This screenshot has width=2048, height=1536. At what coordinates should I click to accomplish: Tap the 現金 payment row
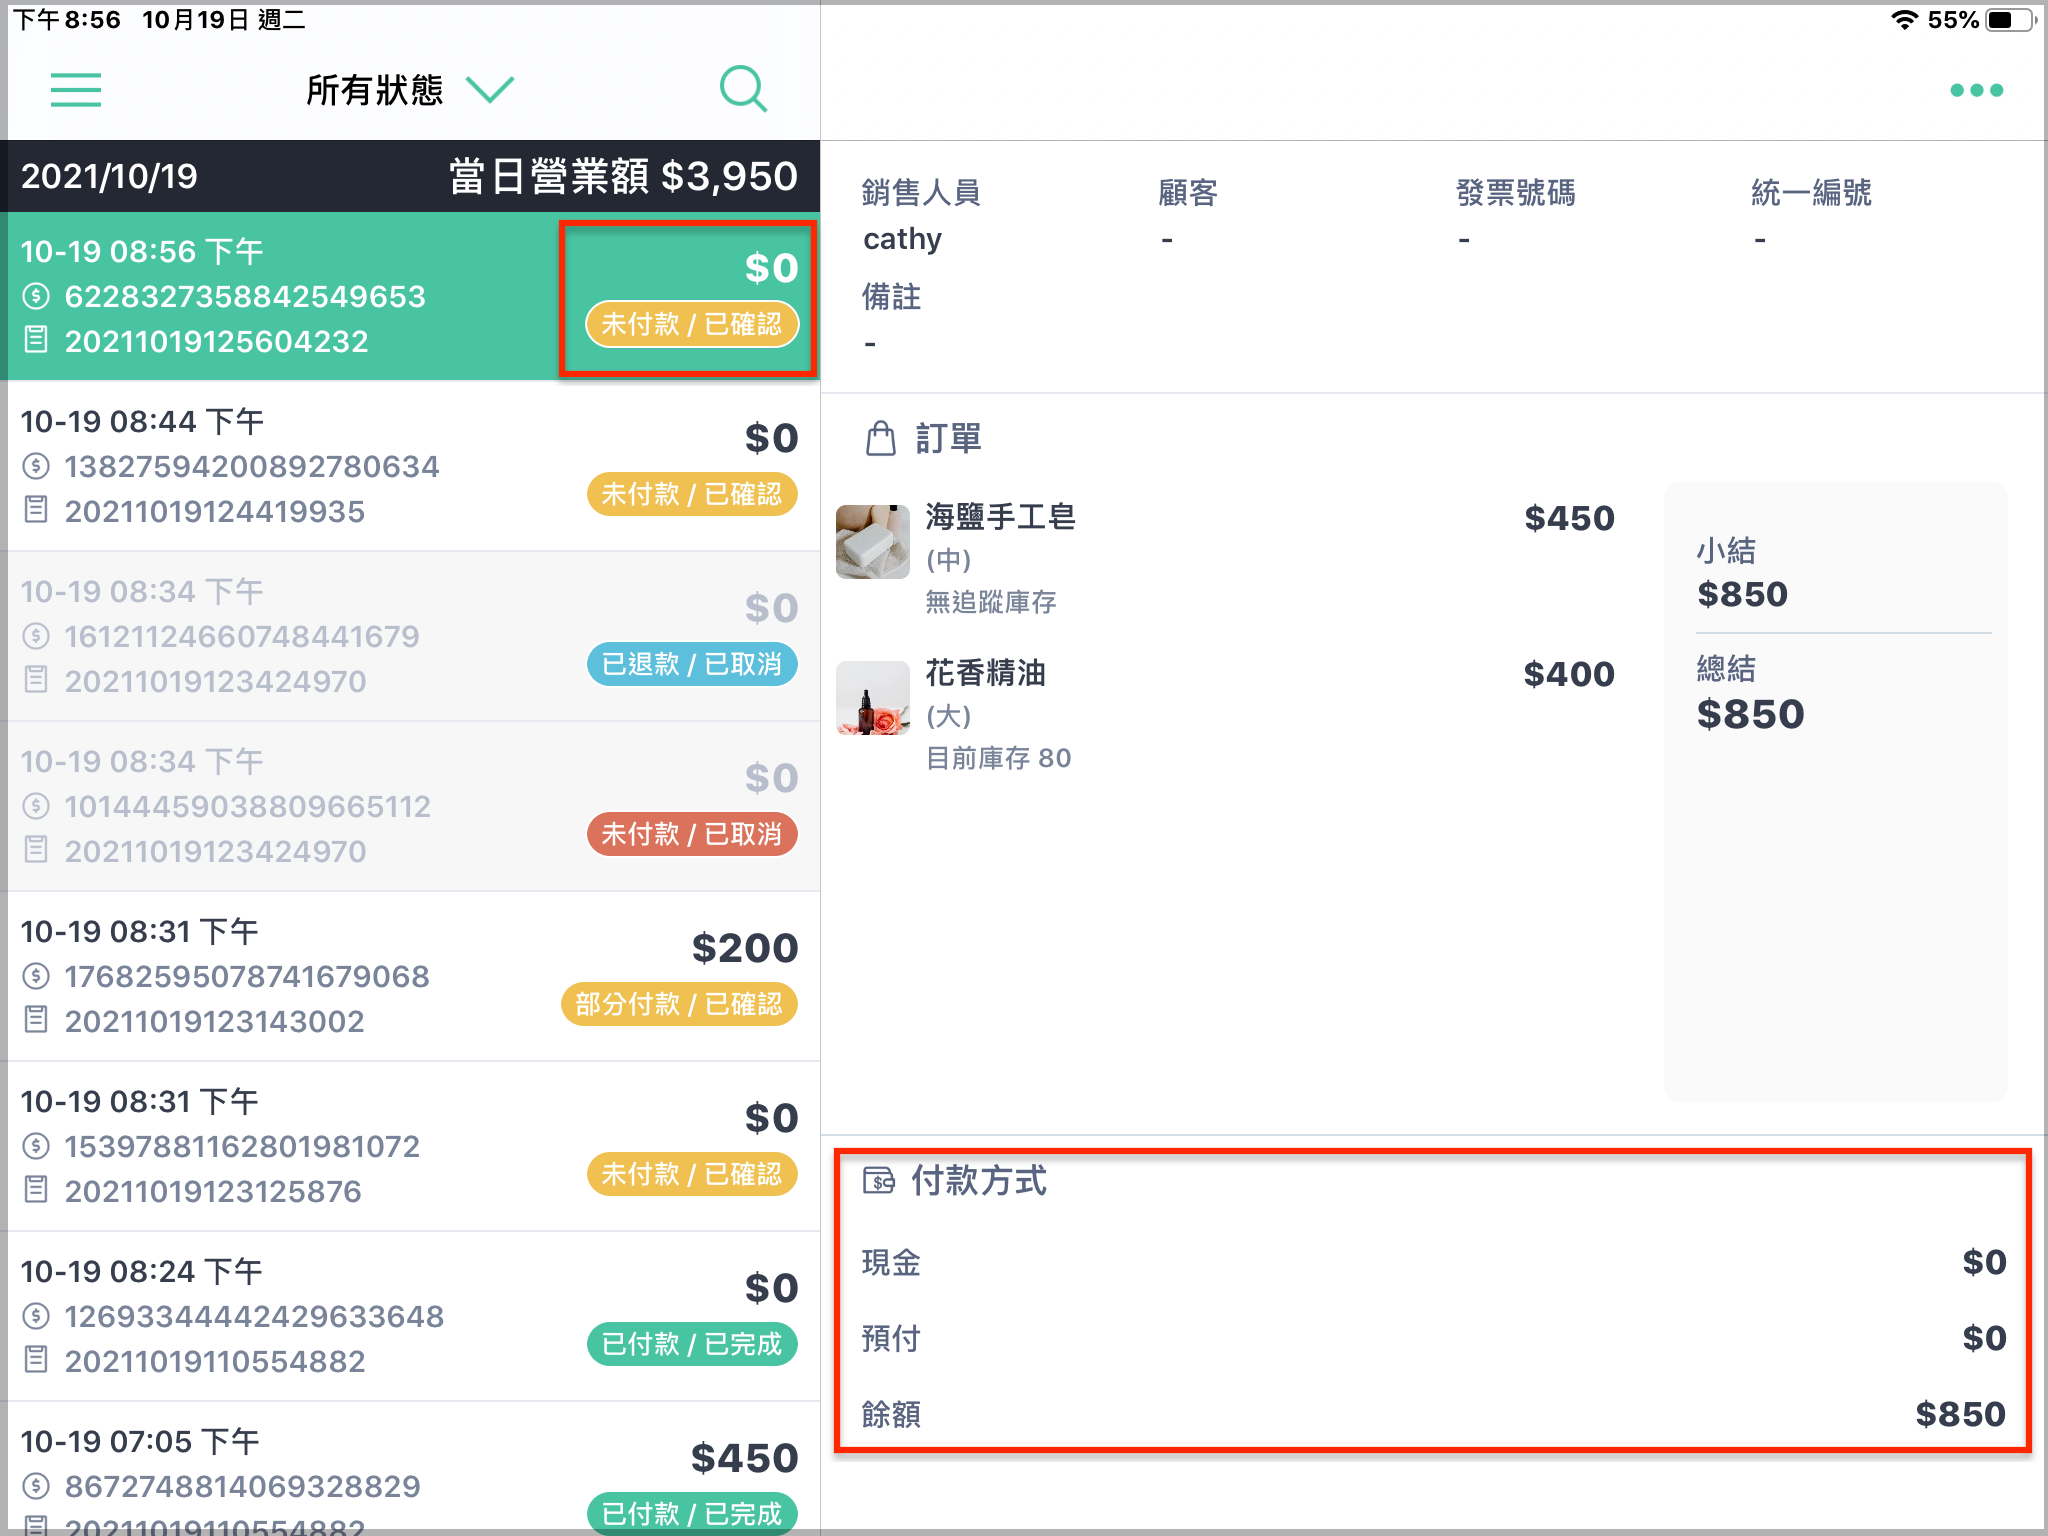click(1434, 1262)
